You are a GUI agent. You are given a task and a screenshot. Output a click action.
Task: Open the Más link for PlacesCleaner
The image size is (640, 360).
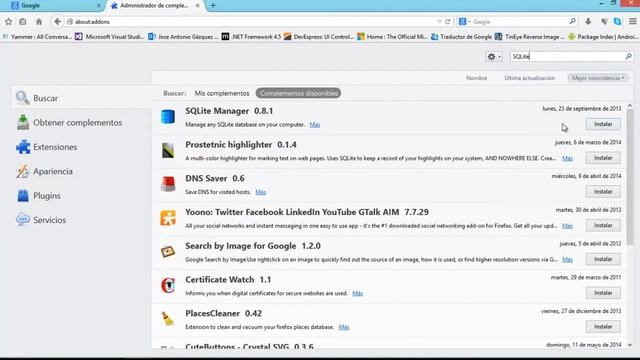point(344,327)
